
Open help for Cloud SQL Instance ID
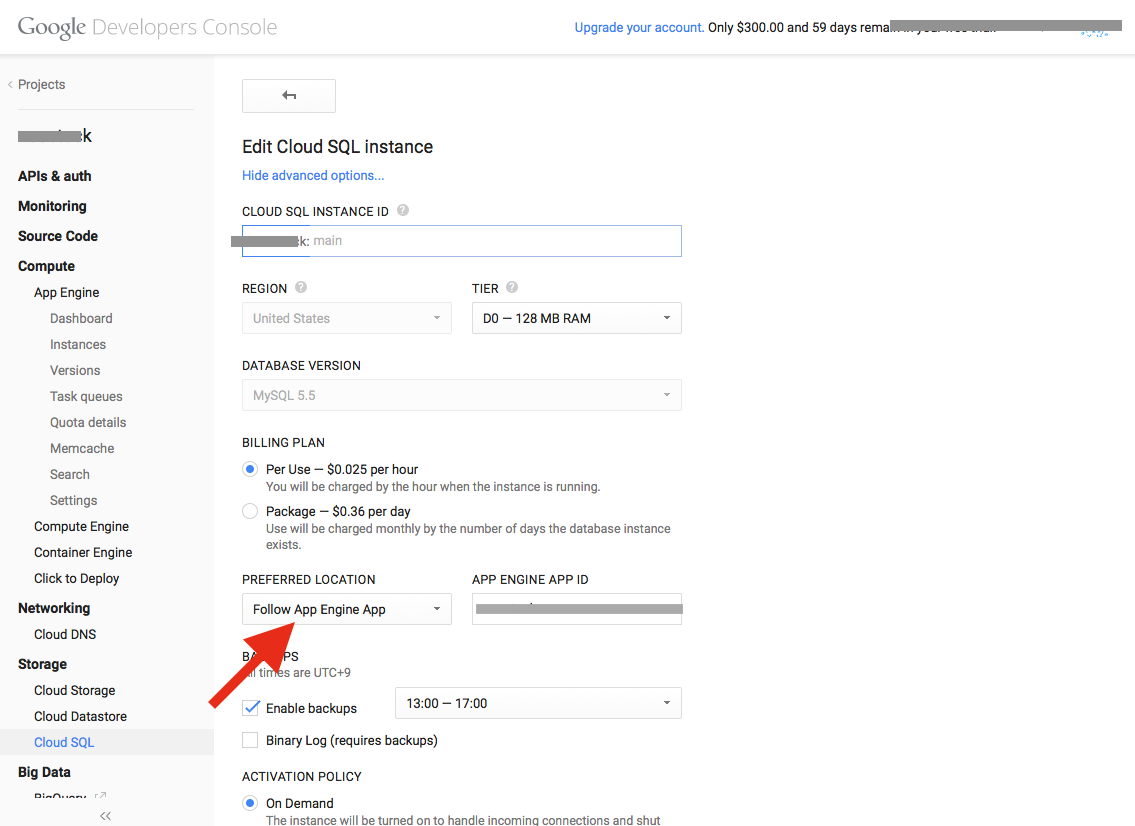click(x=403, y=211)
